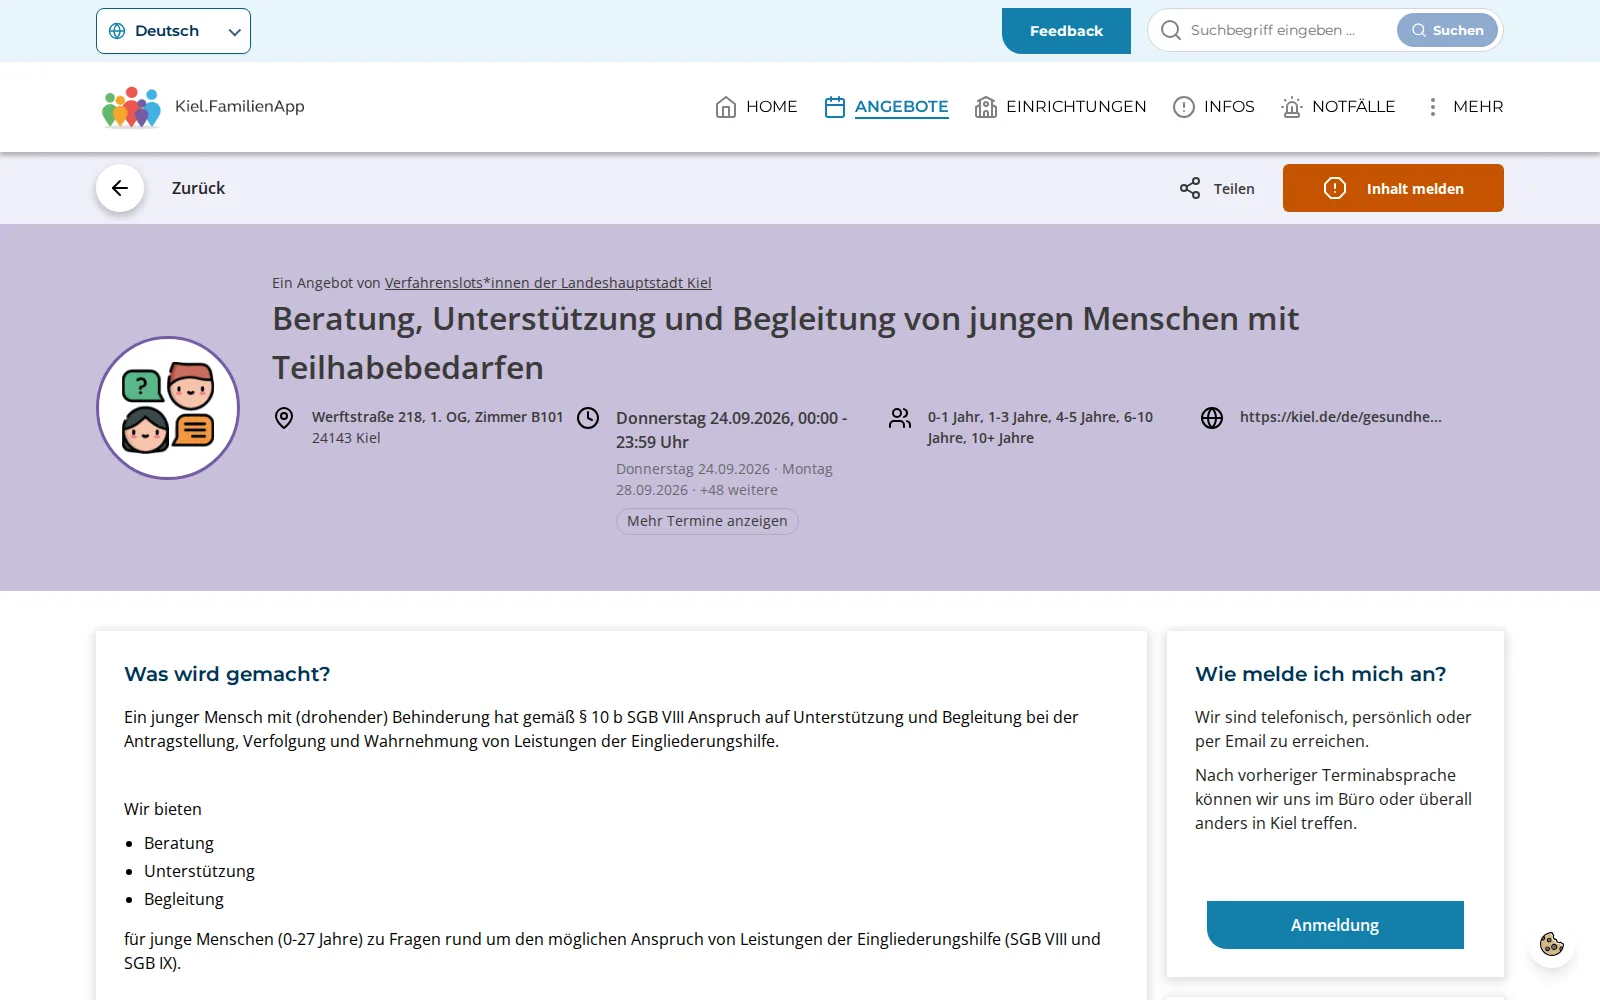The height and width of the screenshot is (1000, 1600).
Task: Click the info circle icon beside INFOS
Action: pyautogui.click(x=1184, y=107)
